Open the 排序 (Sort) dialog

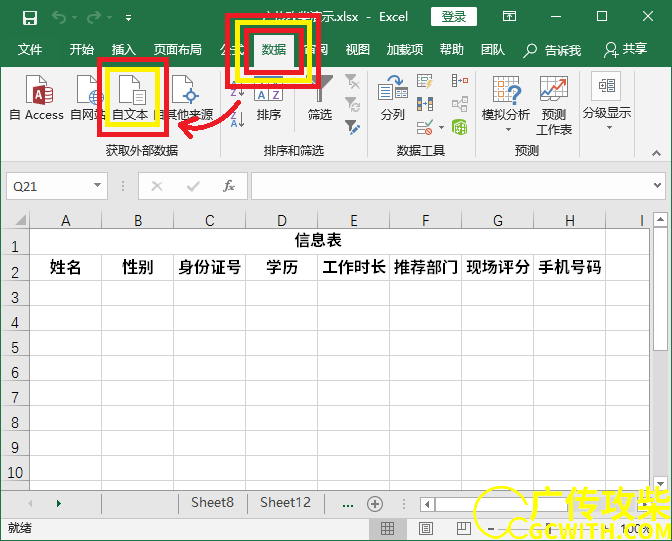[x=268, y=101]
